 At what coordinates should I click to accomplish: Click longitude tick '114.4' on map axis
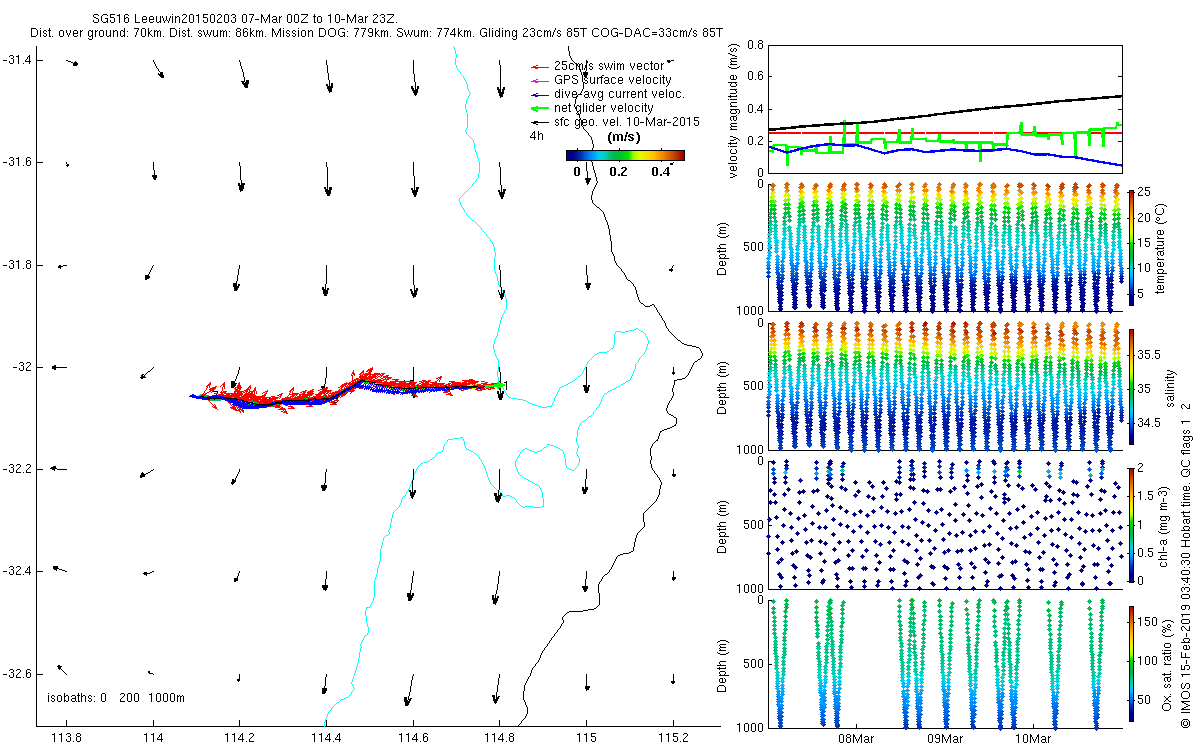326,740
